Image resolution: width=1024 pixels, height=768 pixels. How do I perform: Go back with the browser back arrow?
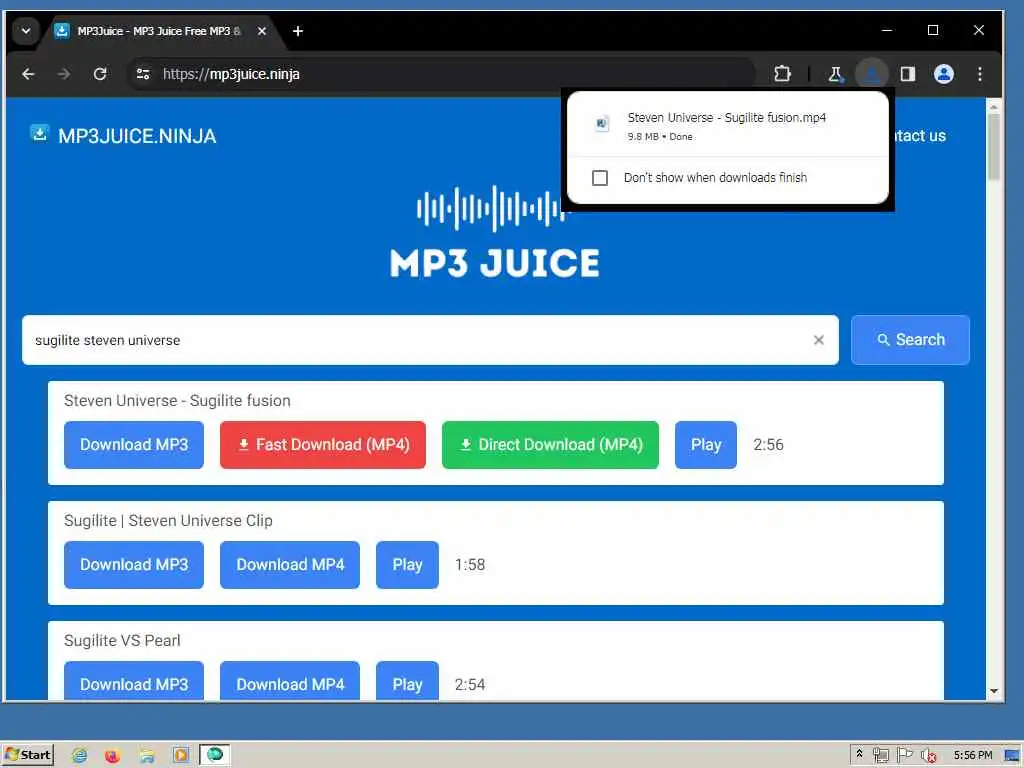28,74
